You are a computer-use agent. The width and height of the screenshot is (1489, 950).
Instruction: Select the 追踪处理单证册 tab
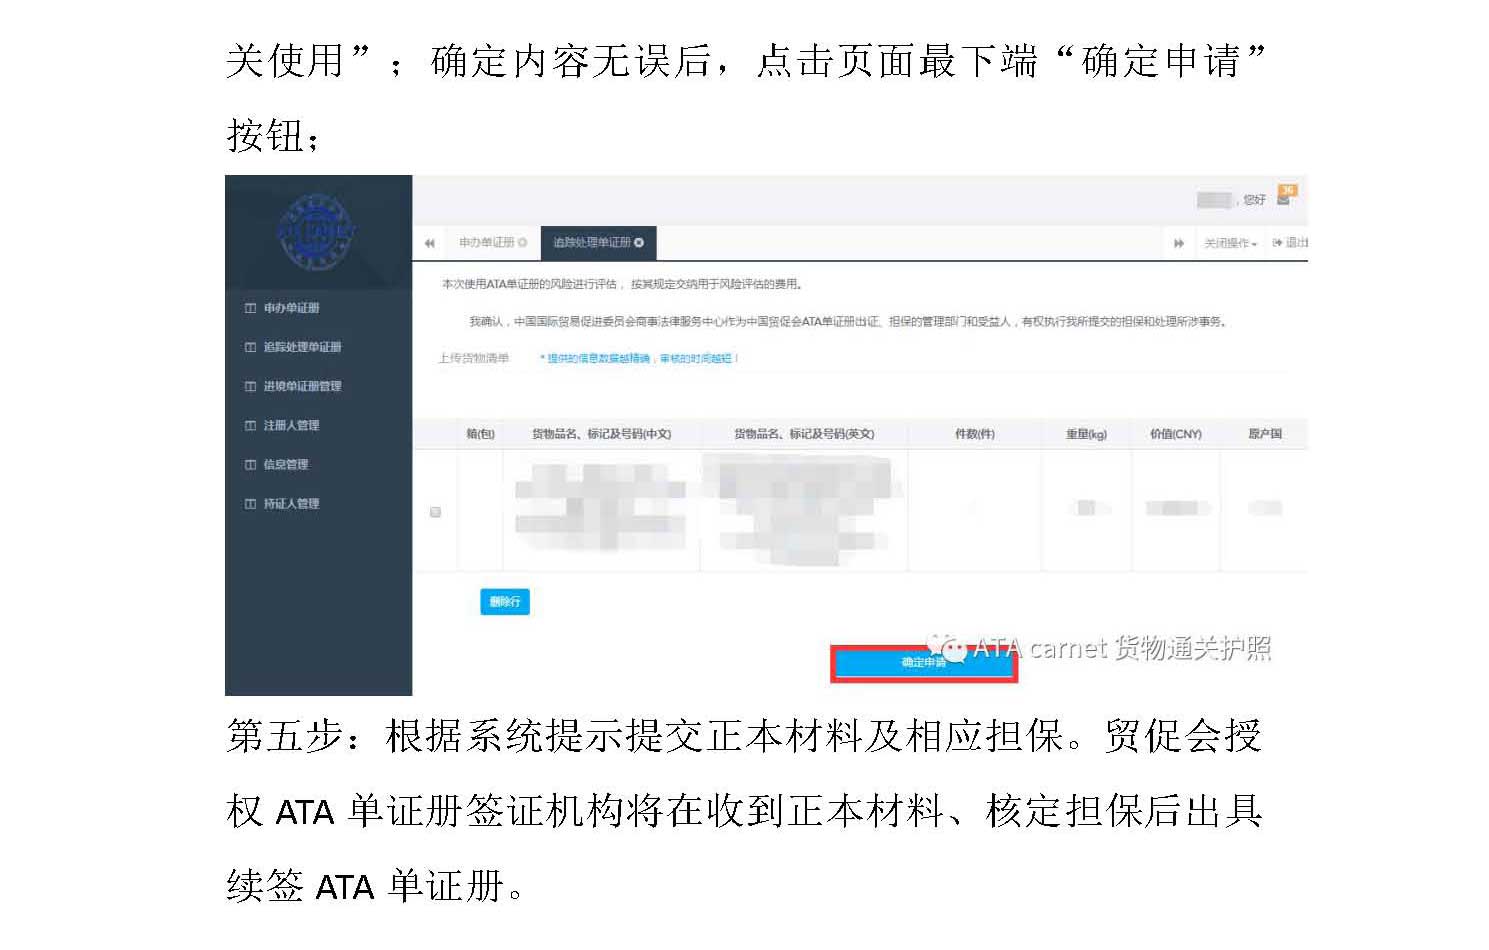pos(591,243)
